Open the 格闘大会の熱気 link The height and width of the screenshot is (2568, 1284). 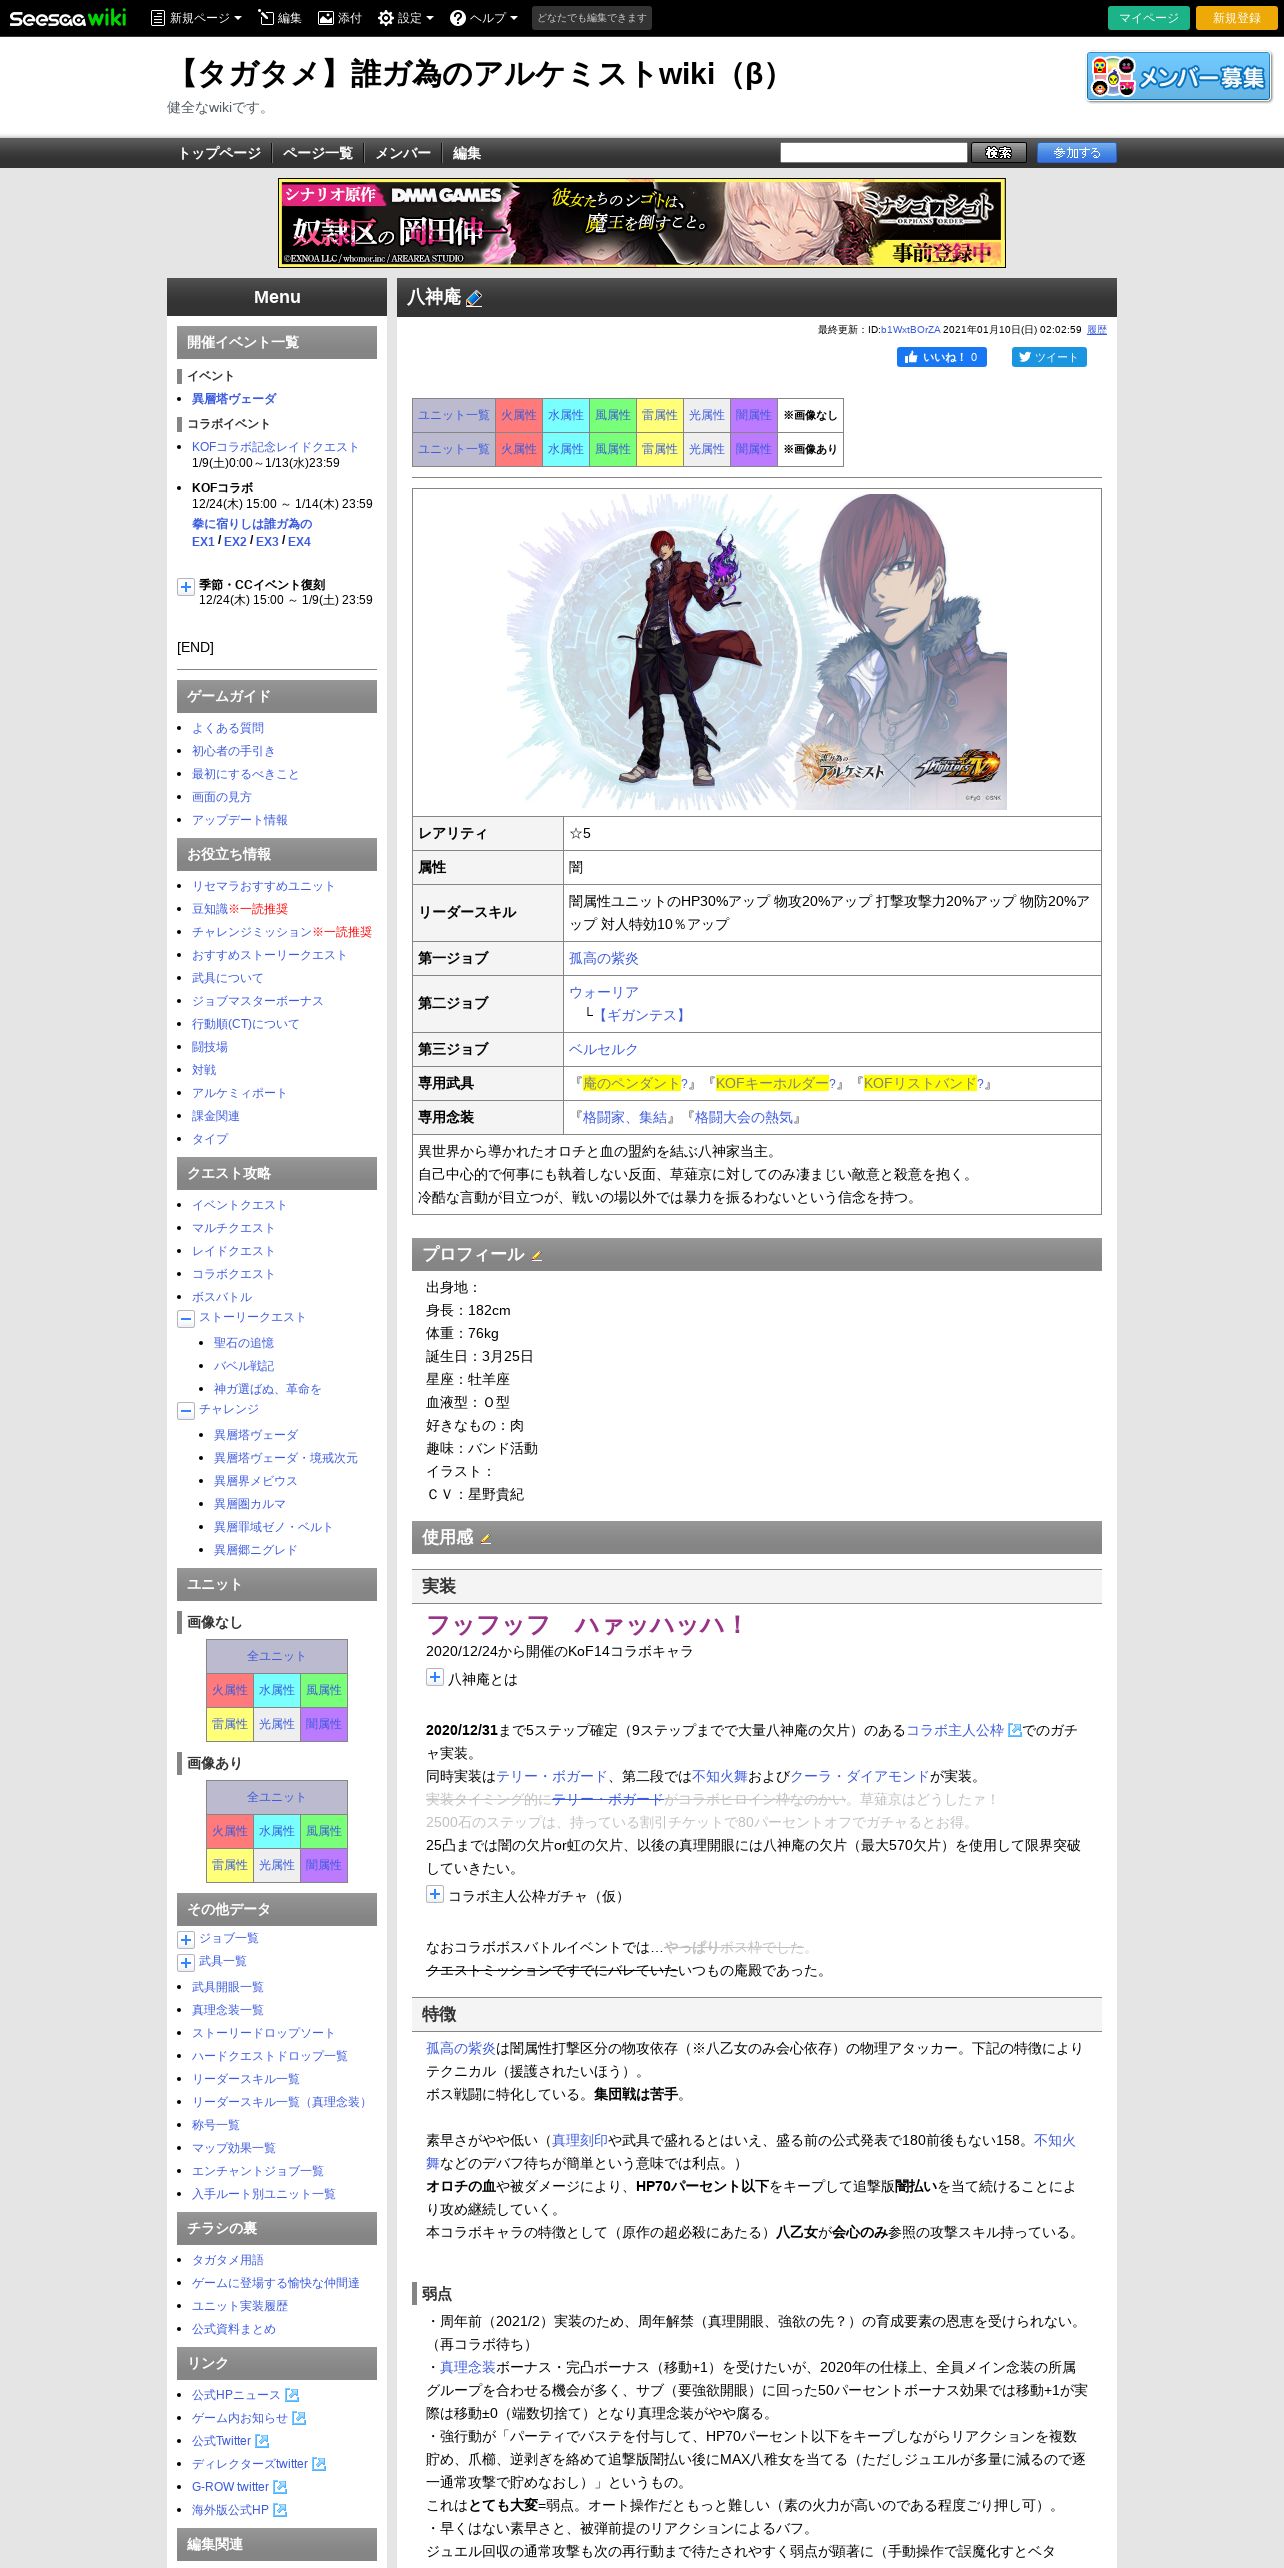pyautogui.click(x=743, y=1117)
